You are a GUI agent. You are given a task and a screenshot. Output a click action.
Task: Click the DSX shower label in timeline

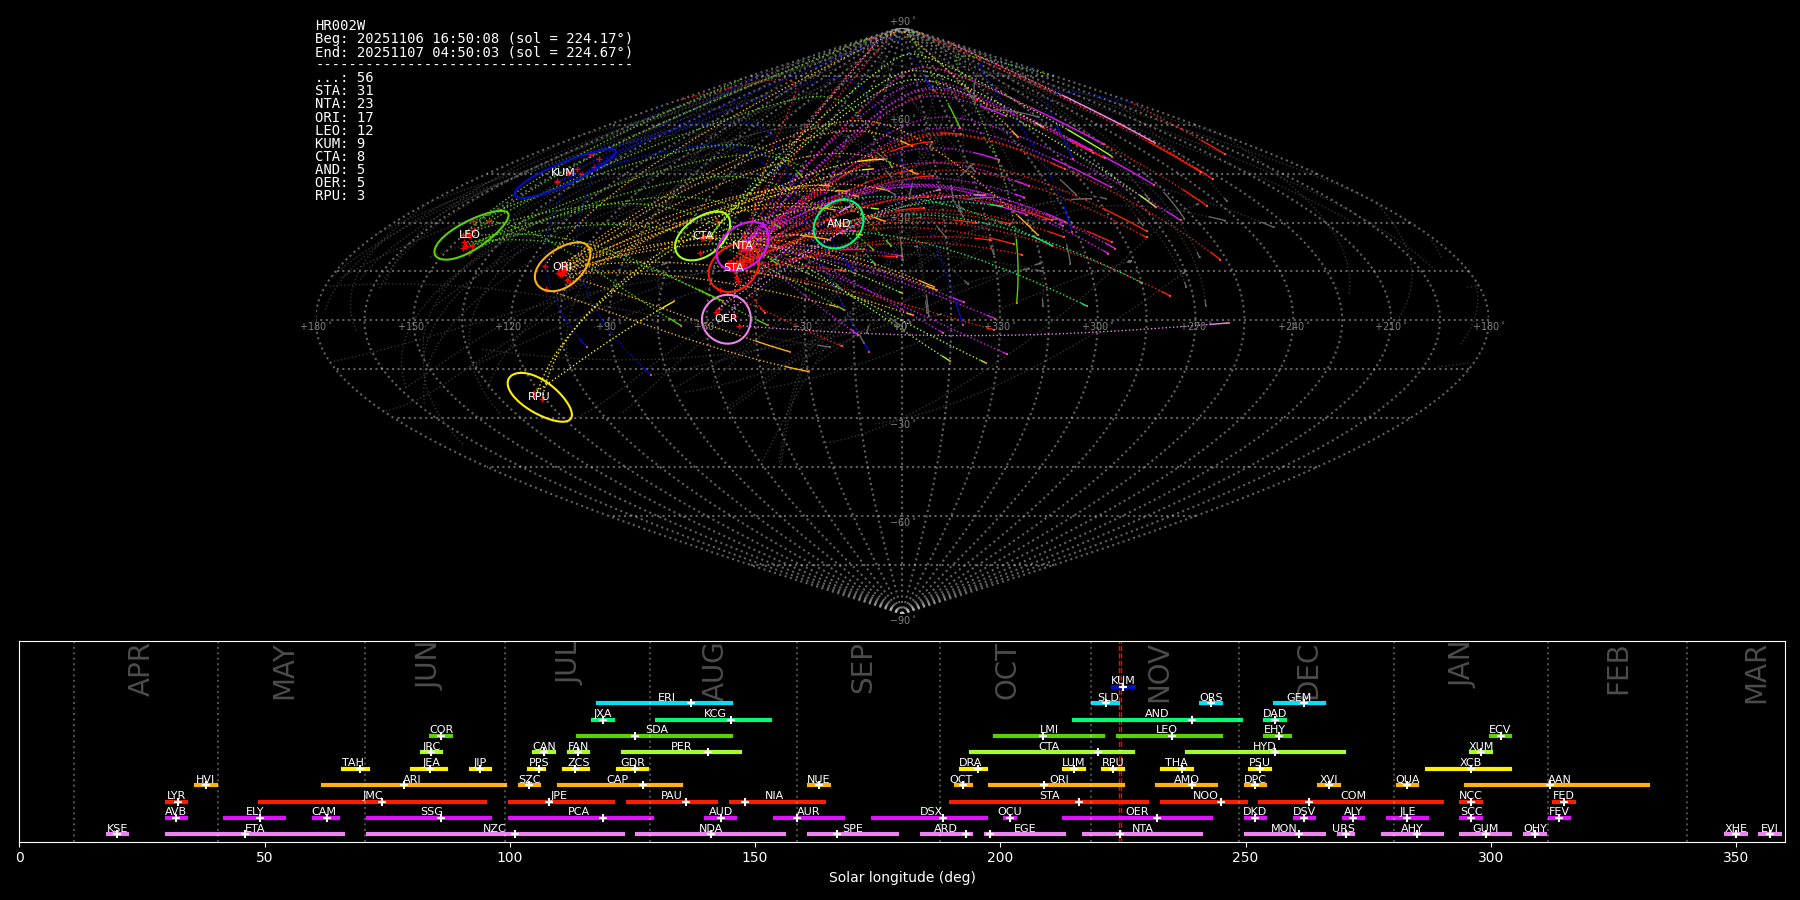coord(931,812)
